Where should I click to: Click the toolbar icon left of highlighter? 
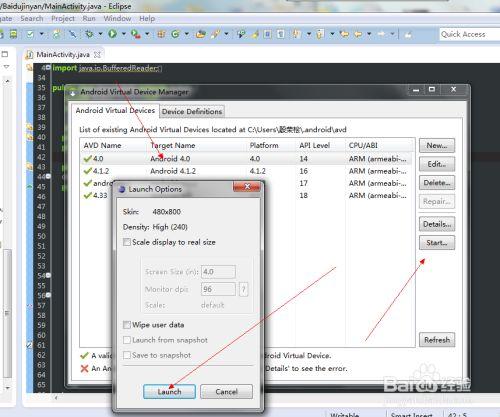coord(242,34)
